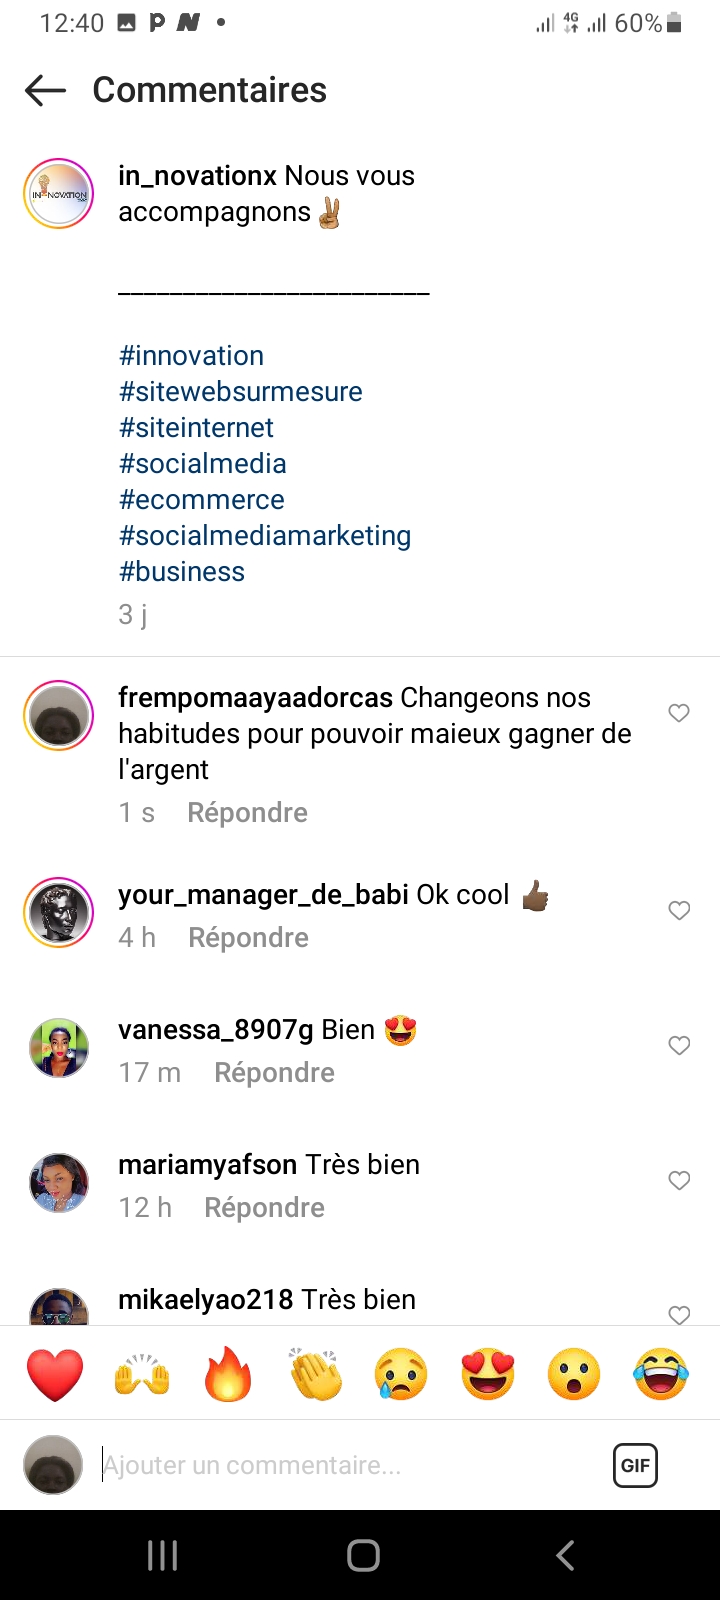Reply to your_manager_de_babi's comment
This screenshot has width=720, height=1600.
(248, 938)
